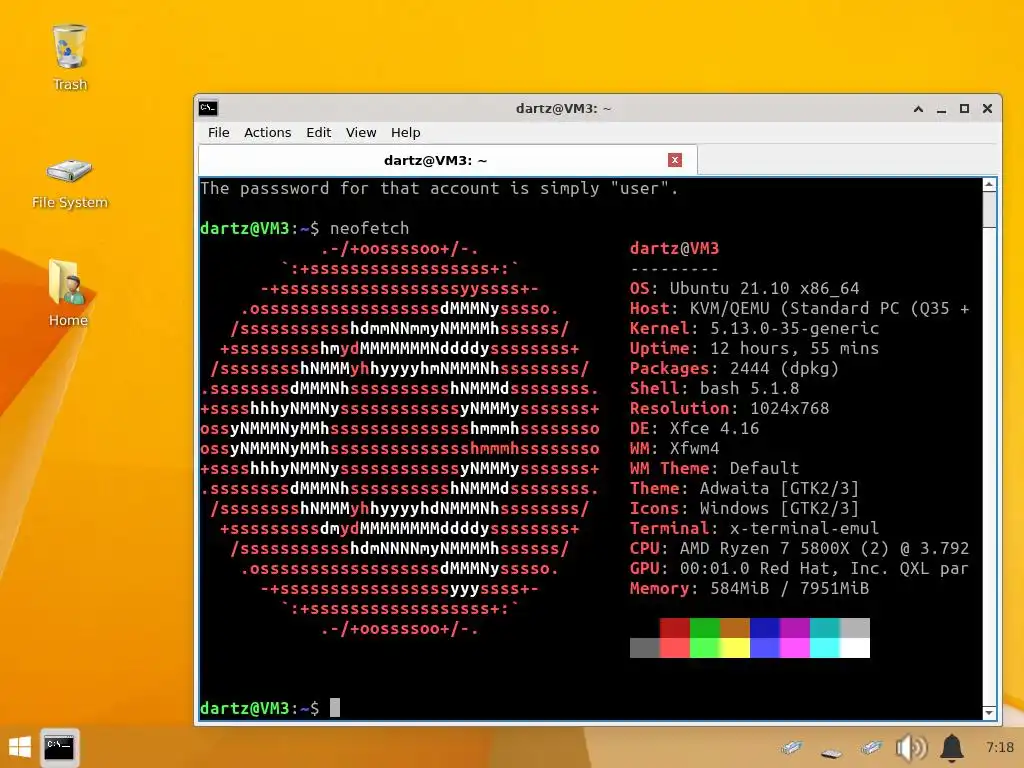Open the Actions menu
1024x768 pixels.
(x=268, y=133)
